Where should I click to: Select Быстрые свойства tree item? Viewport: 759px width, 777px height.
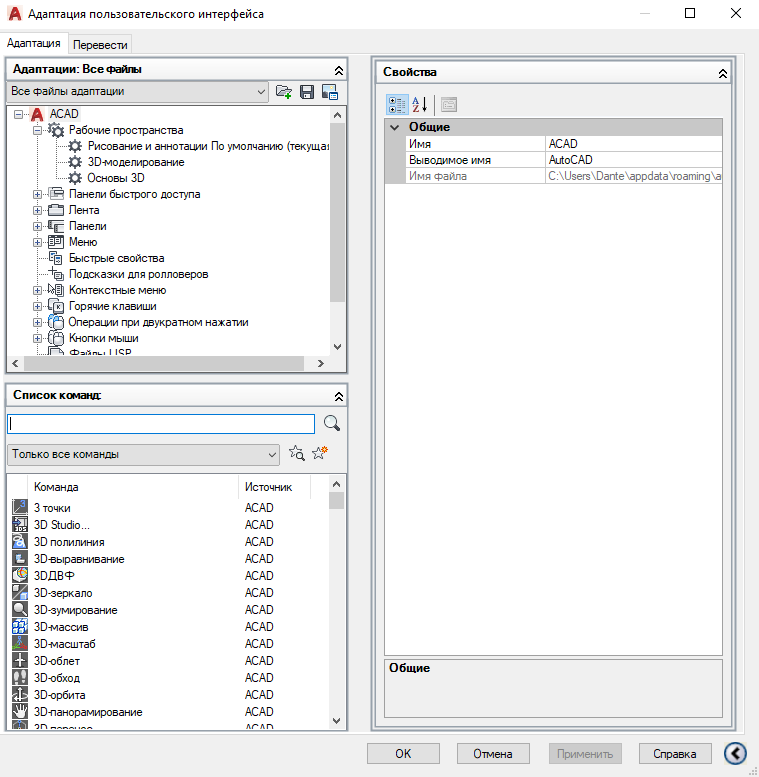pyautogui.click(x=116, y=258)
